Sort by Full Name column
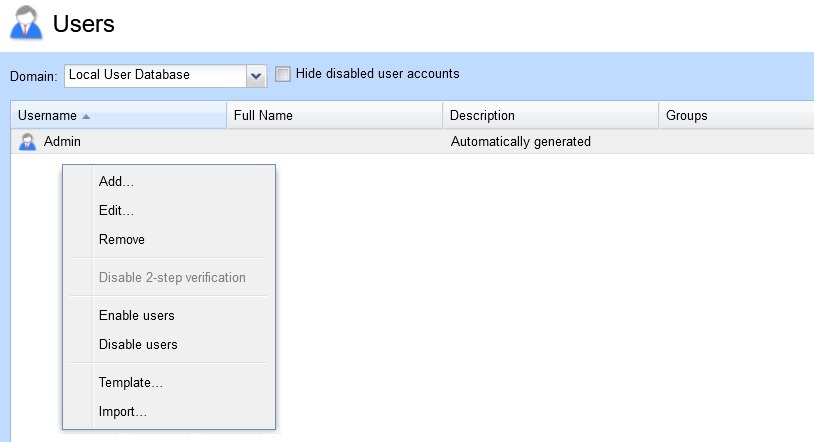Screen dimensions: 814x442 263,116
